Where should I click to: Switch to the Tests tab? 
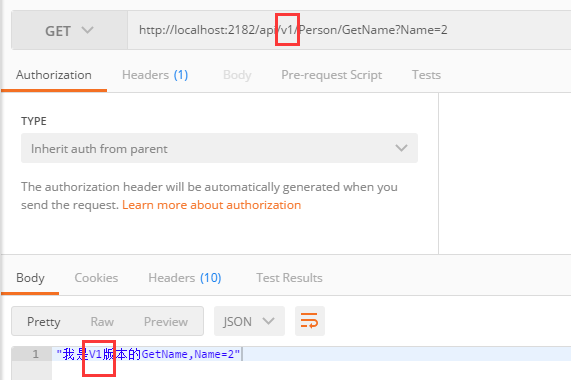tap(426, 75)
